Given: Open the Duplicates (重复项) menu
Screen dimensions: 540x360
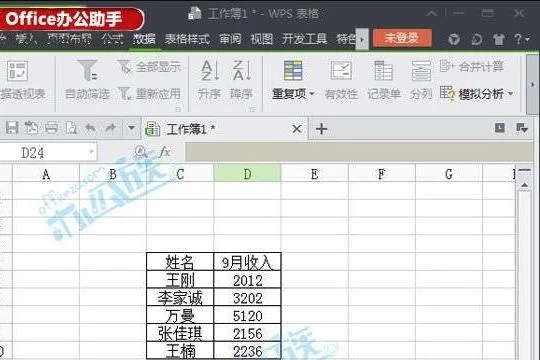Looking at the screenshot, I should tap(293, 79).
